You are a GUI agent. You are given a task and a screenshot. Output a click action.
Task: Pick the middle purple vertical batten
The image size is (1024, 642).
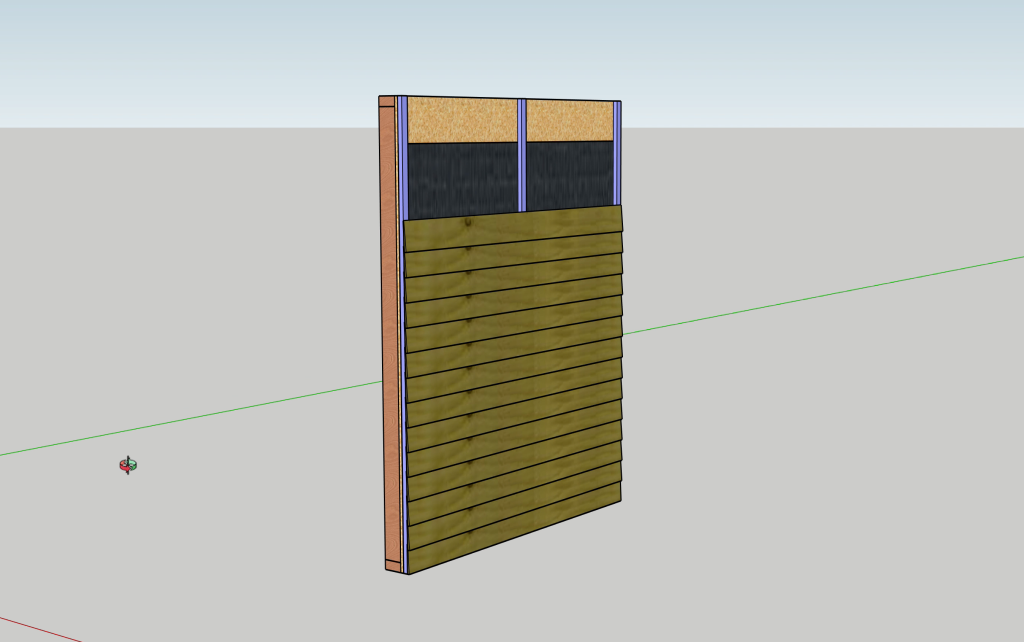click(522, 155)
